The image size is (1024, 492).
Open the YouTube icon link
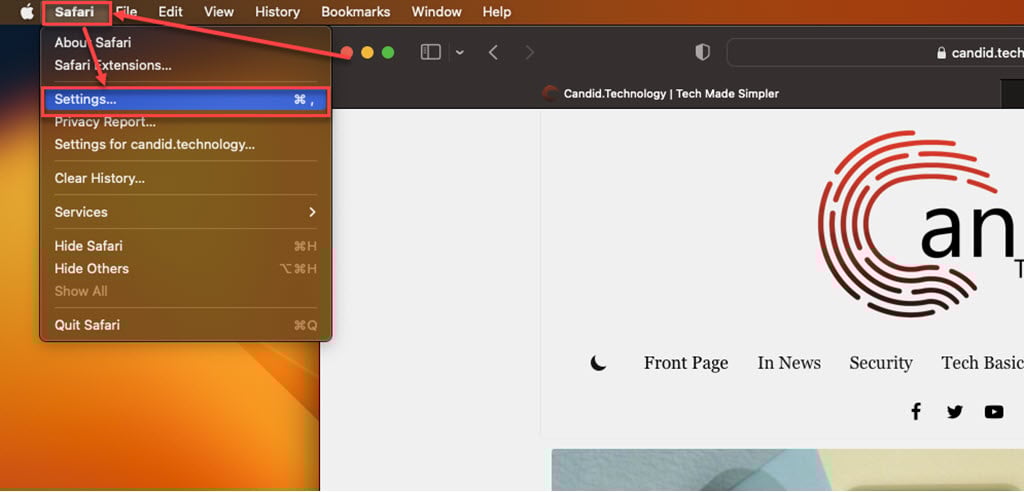point(994,412)
